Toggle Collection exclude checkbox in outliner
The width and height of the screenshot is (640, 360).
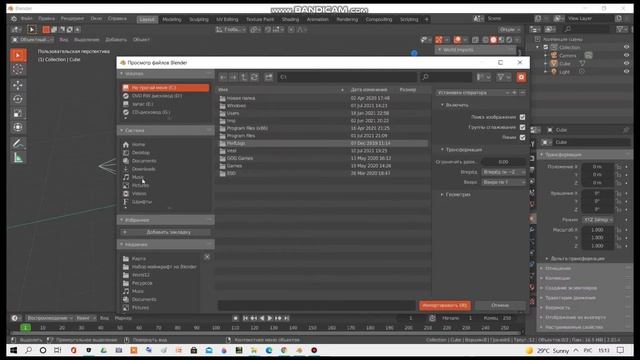(x=546, y=47)
